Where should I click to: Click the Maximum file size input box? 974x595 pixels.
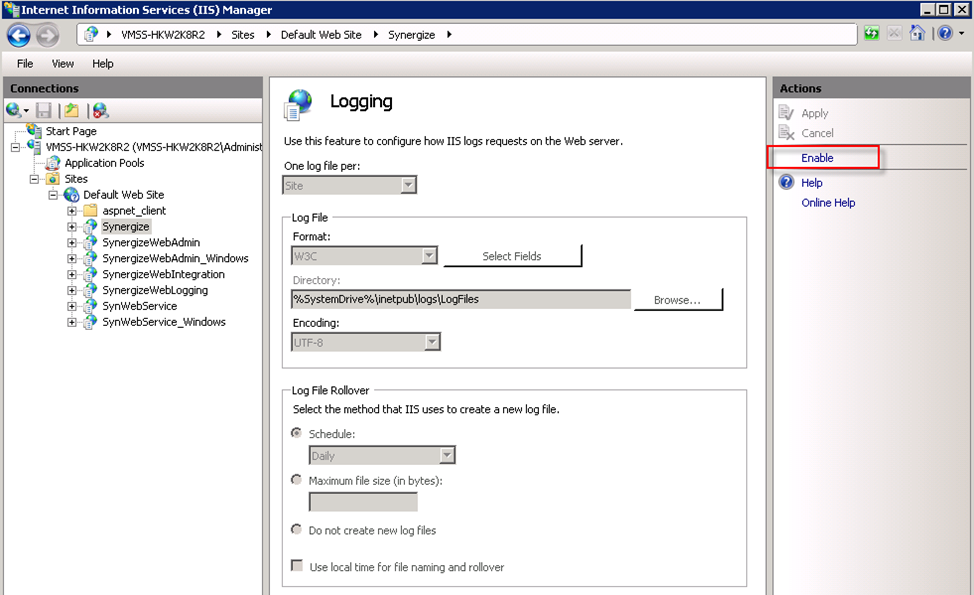point(363,502)
